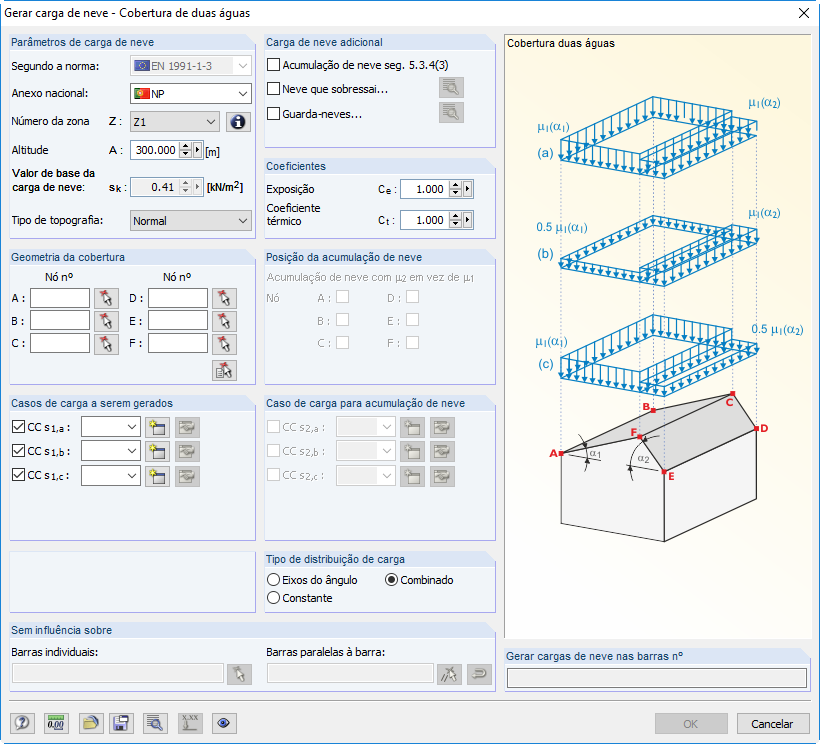
Task: Pick node E graphically
Action: tap(224, 321)
